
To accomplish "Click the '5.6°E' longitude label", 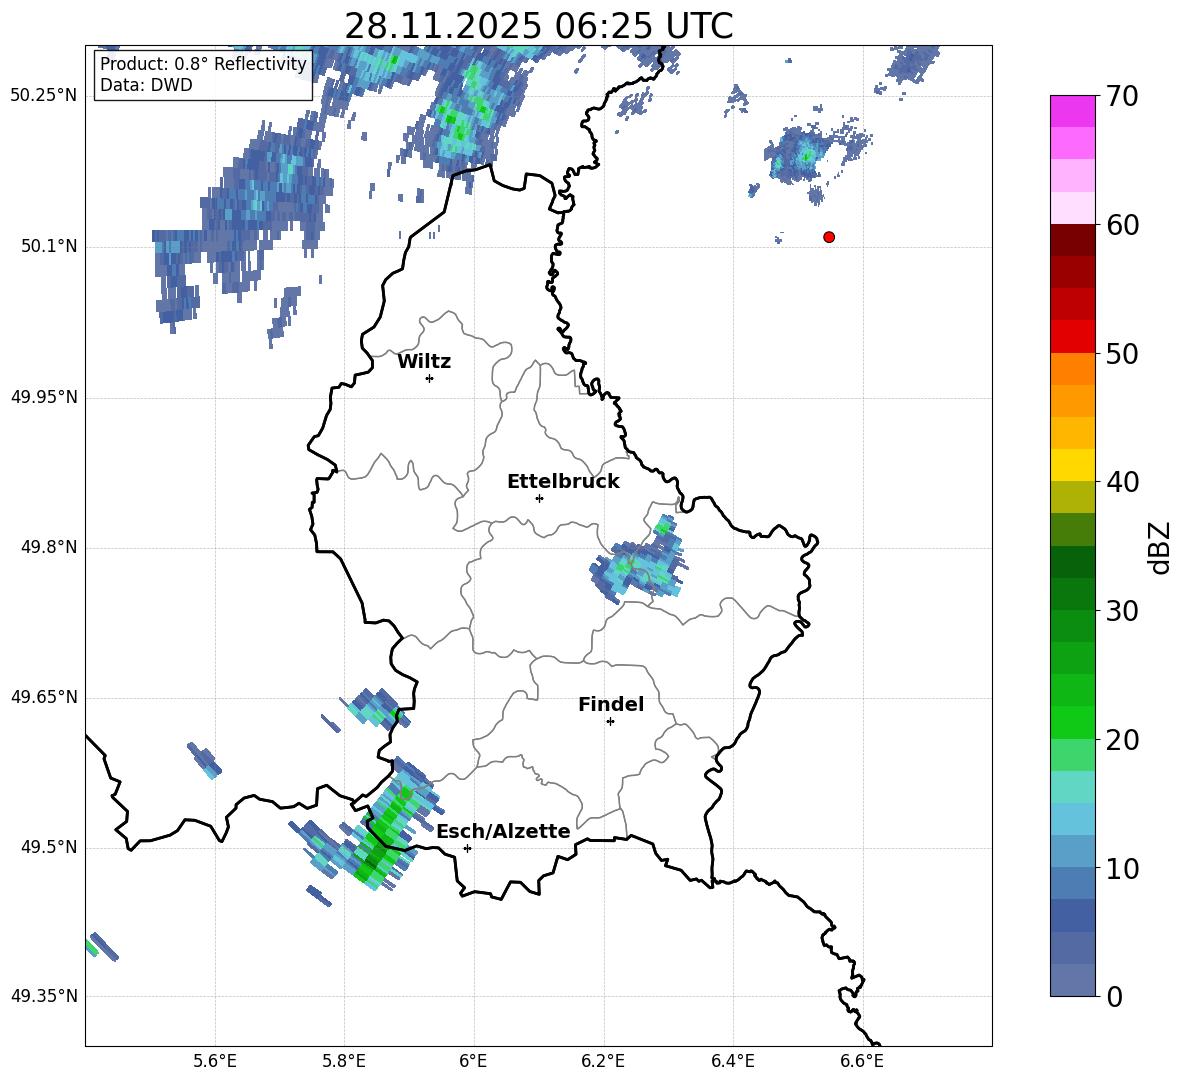I will [x=214, y=1061].
